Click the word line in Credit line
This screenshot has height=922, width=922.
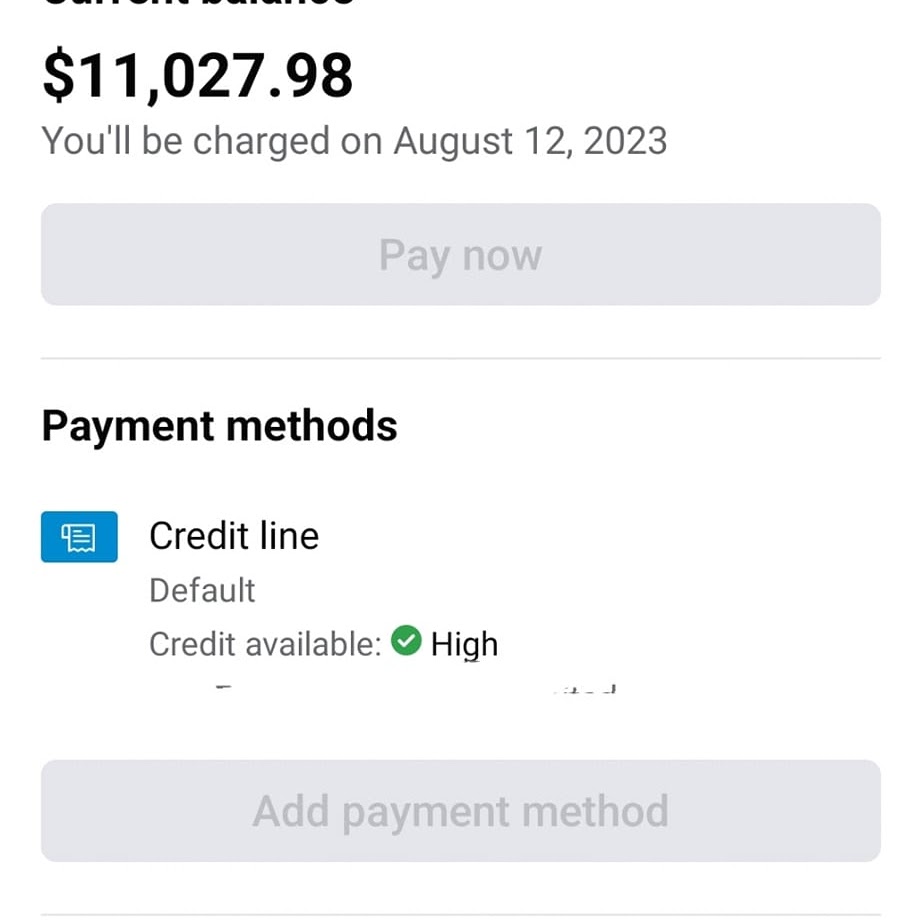tap(288, 537)
